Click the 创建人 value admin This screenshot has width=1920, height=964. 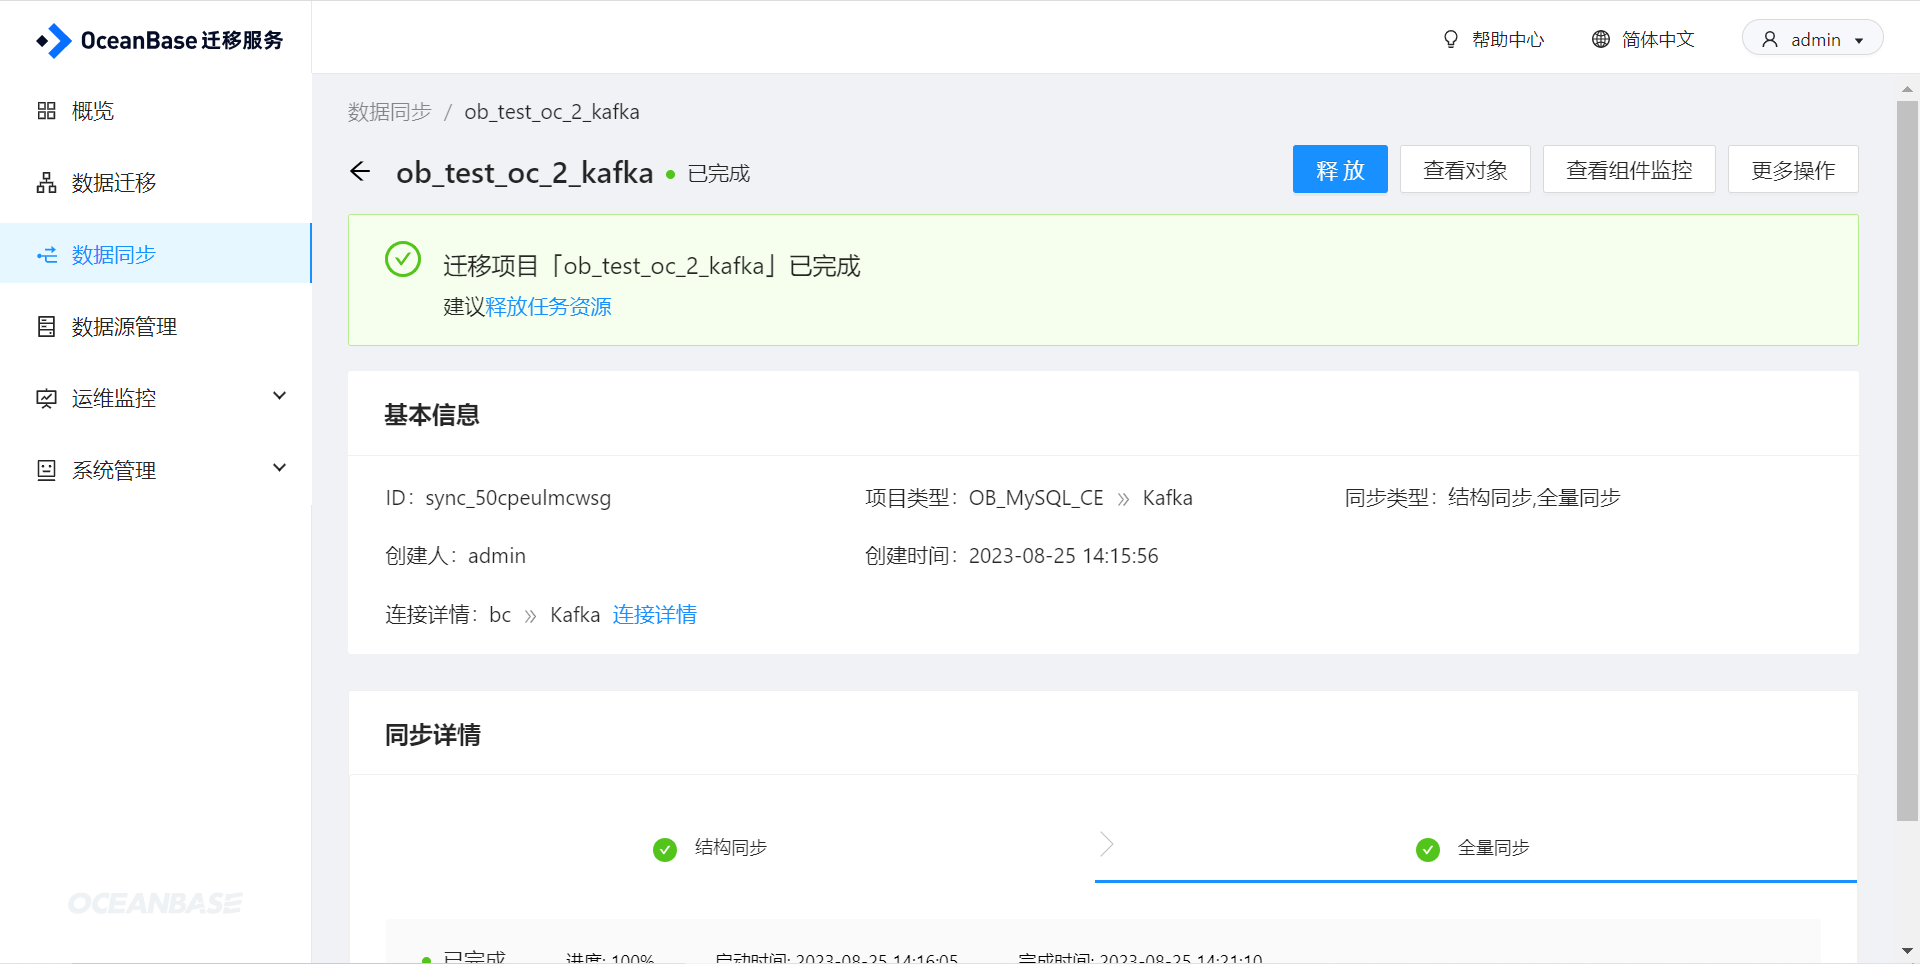(x=497, y=556)
